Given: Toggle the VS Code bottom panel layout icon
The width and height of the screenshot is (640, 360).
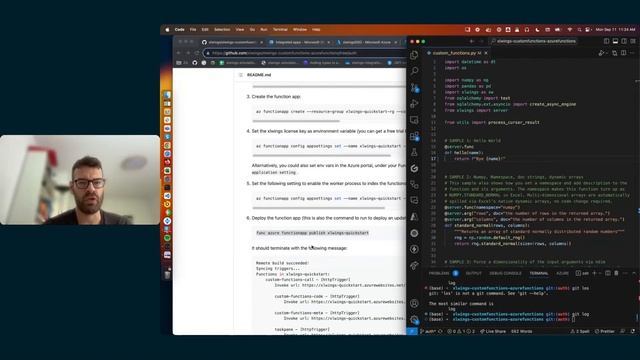Looking at the screenshot, I should point(615,41).
